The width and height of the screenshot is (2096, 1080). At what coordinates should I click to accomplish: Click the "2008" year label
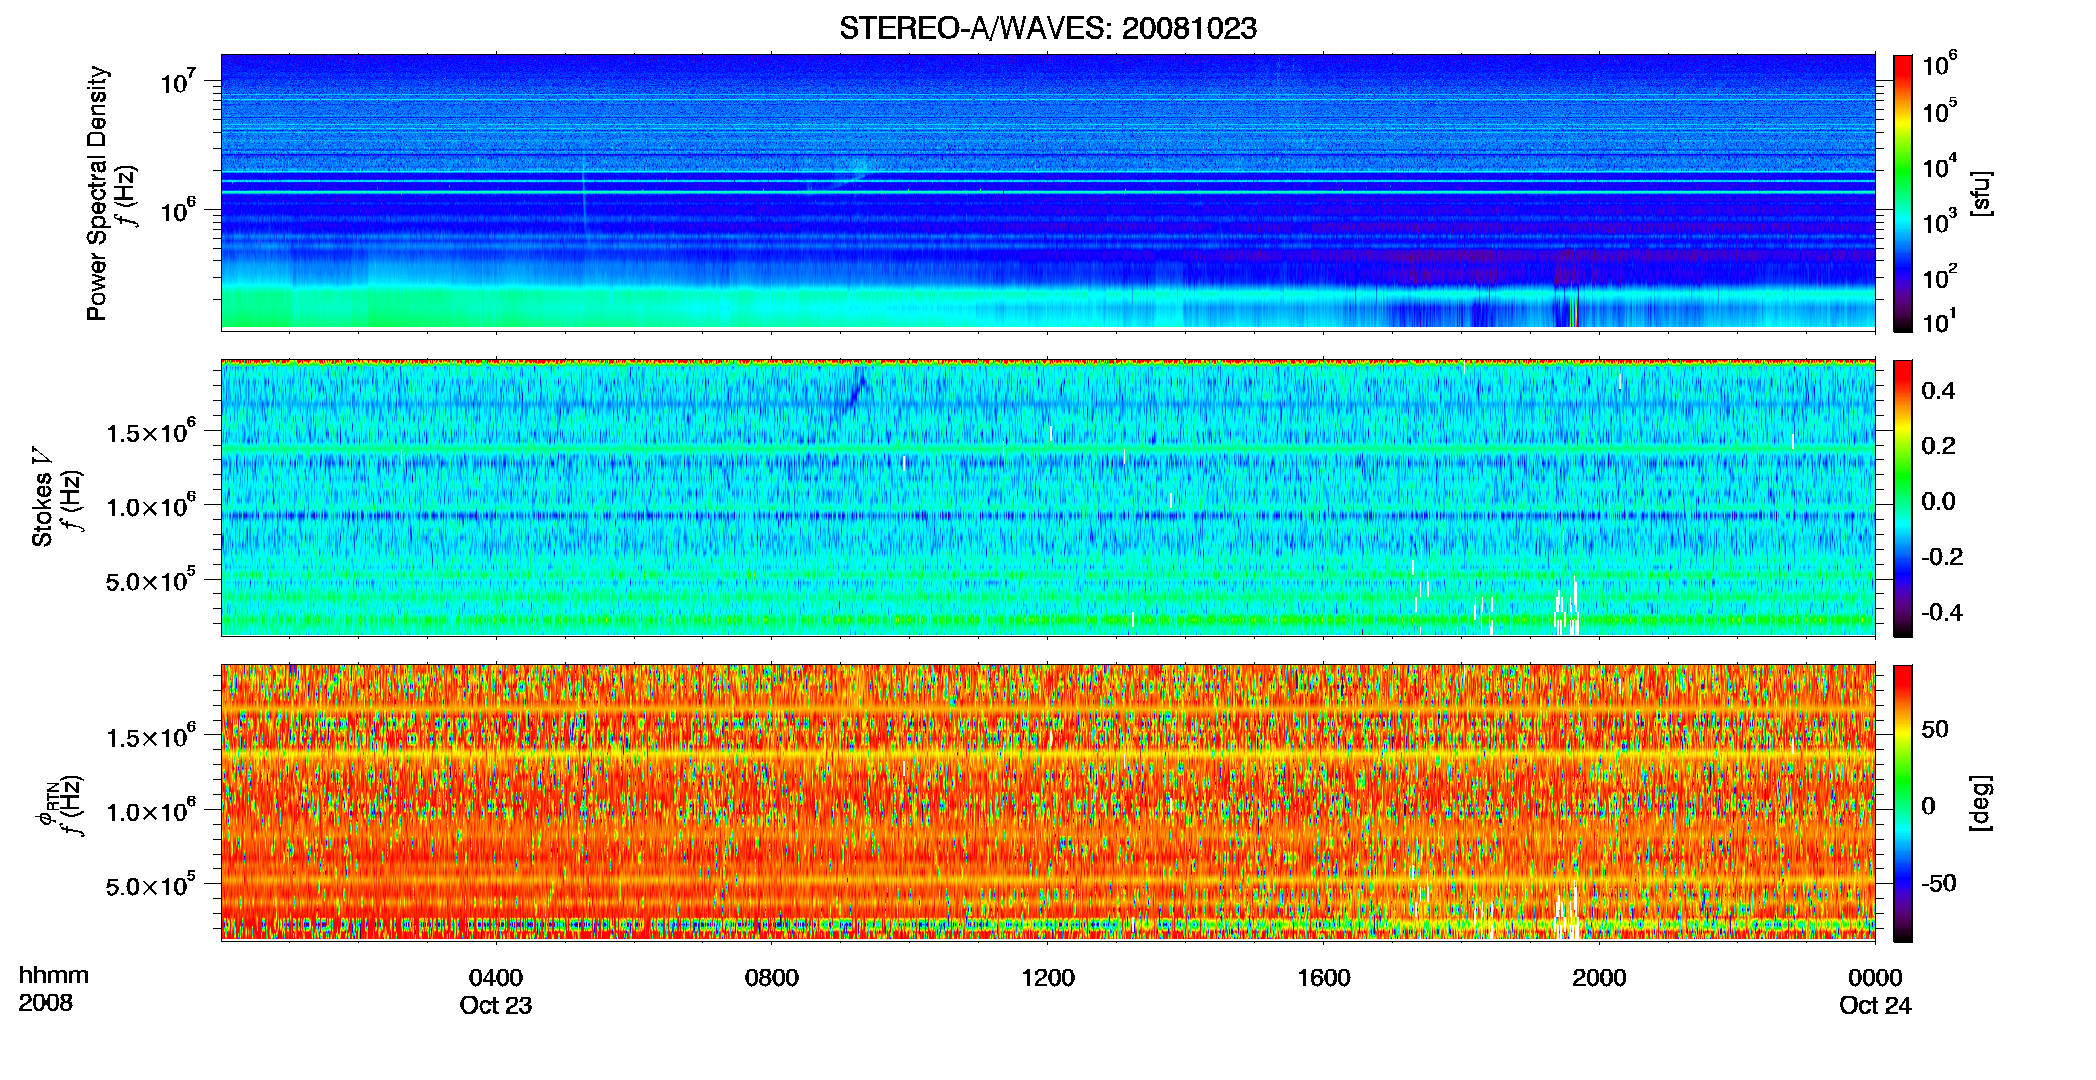click(x=46, y=1003)
